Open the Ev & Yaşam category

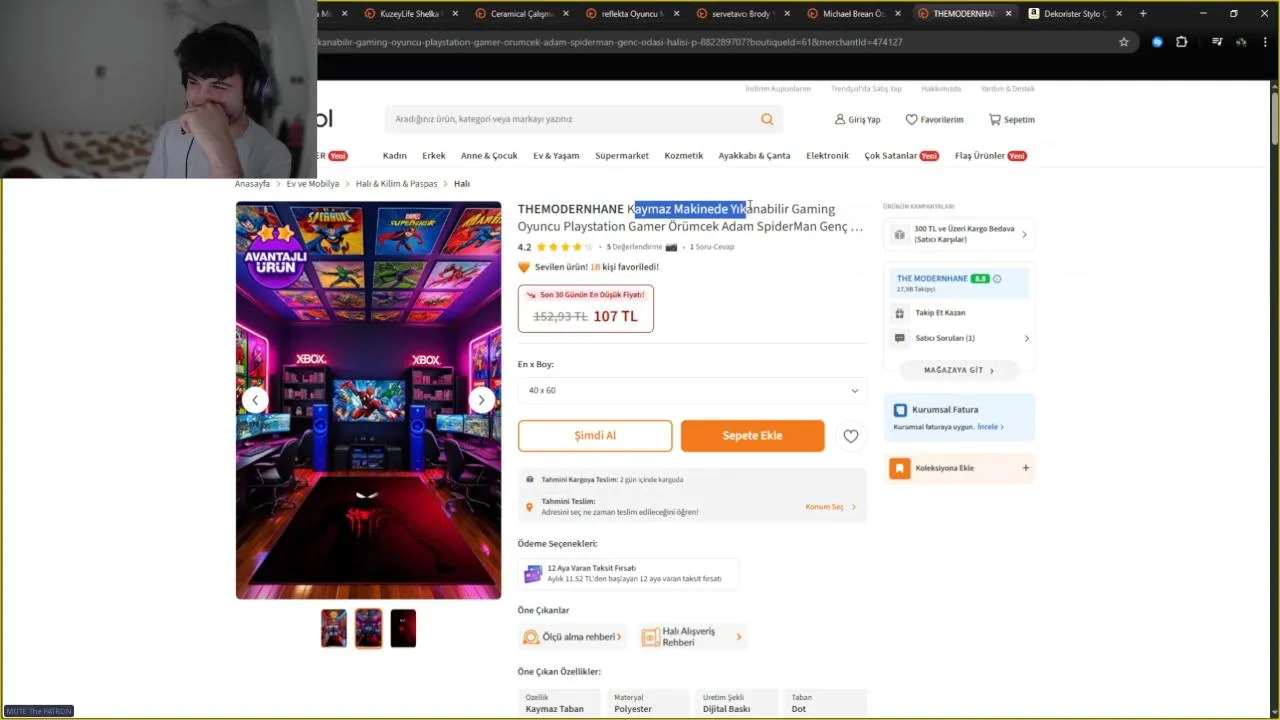pos(556,156)
